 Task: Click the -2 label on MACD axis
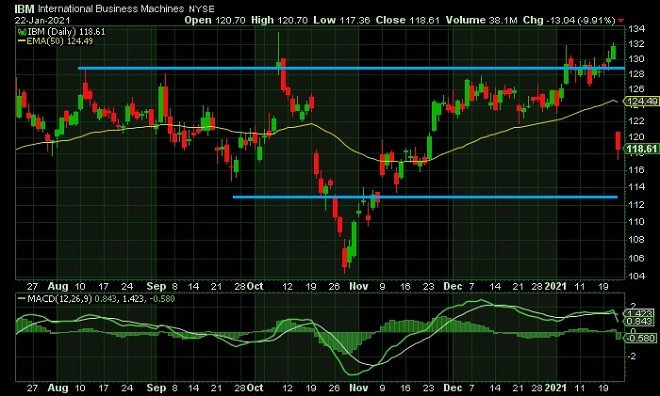[632, 356]
